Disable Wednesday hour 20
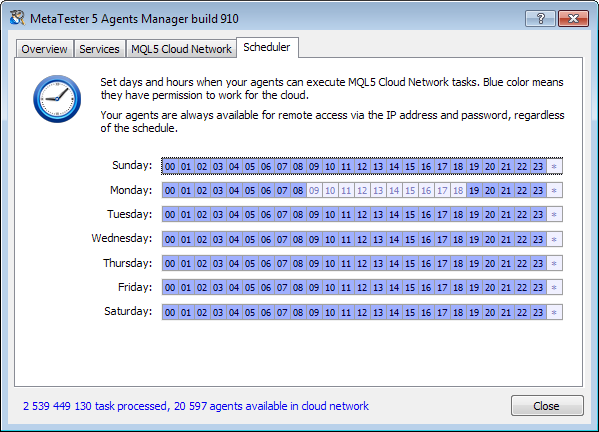Image resolution: width=599 pixels, height=432 pixels. click(x=490, y=239)
